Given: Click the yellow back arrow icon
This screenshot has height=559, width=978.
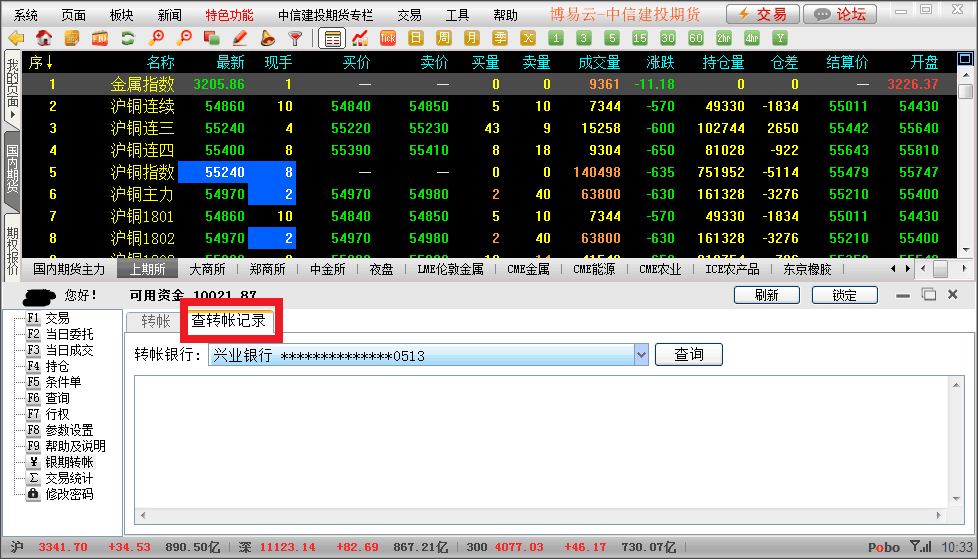Looking at the screenshot, I should [x=16, y=39].
